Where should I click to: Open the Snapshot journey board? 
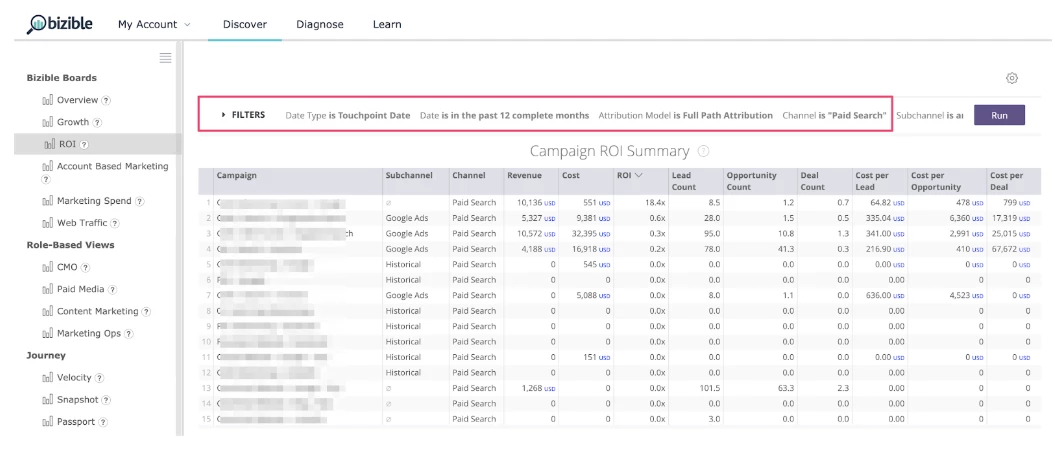(77, 400)
